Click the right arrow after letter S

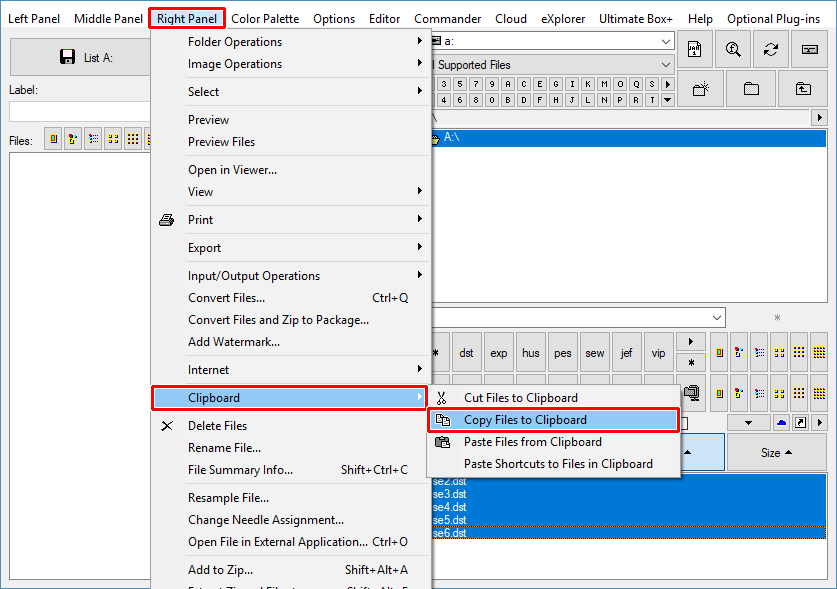tap(667, 84)
